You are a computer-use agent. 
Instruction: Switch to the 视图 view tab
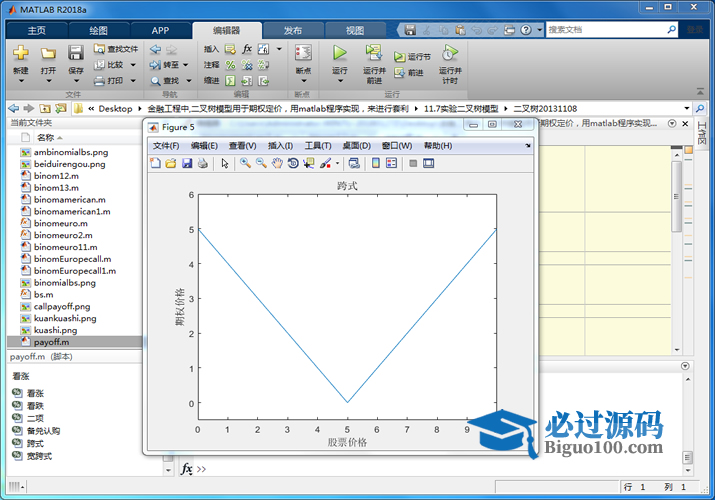click(x=355, y=31)
